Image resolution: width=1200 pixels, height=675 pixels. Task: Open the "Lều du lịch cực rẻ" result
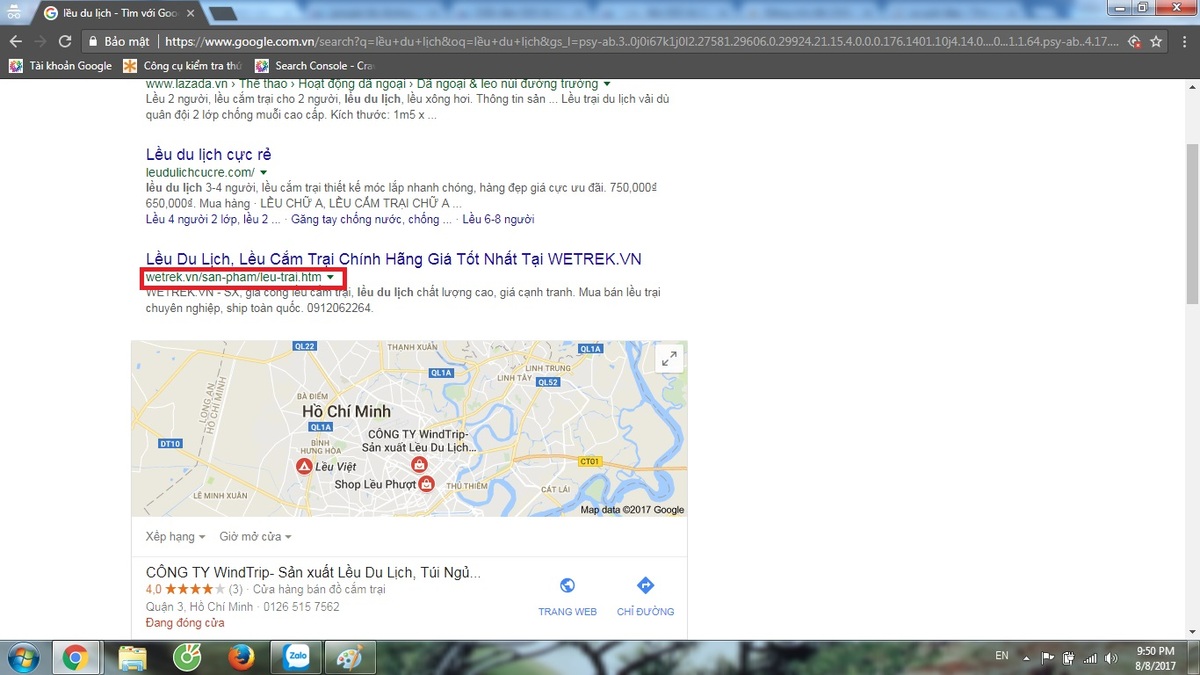point(208,155)
